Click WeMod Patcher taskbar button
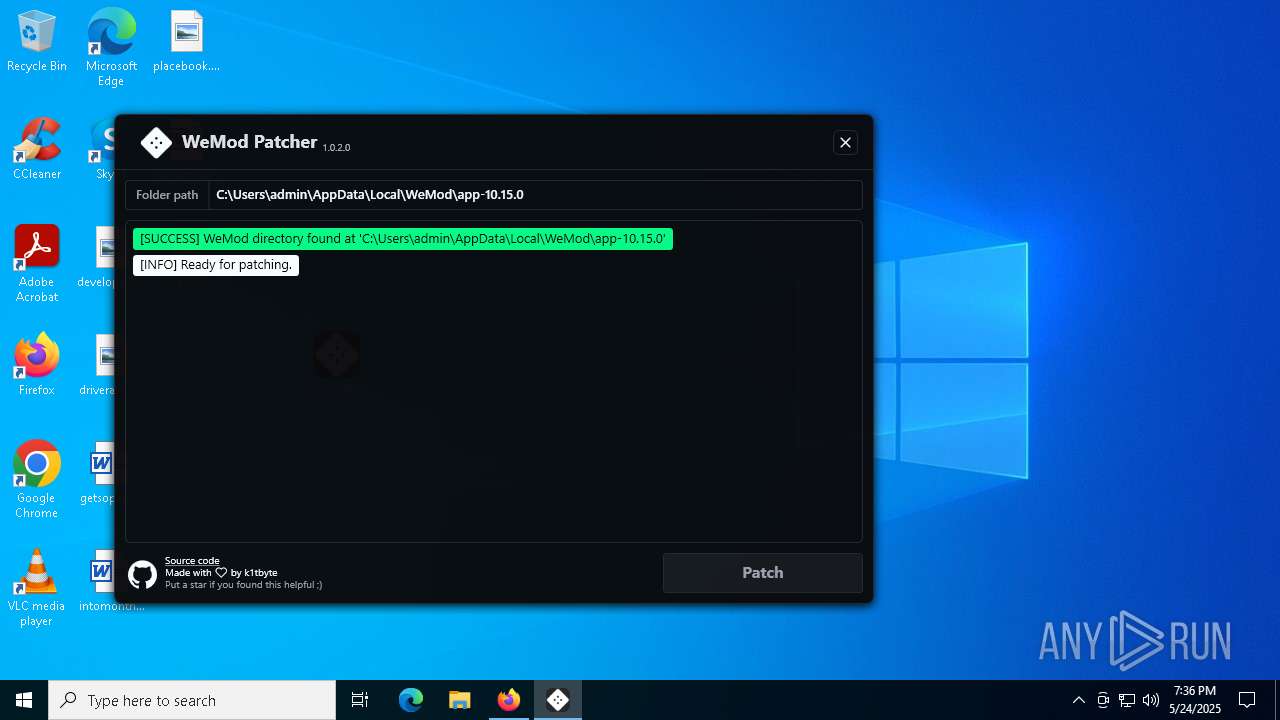Viewport: 1280px width, 720px height. click(x=558, y=700)
